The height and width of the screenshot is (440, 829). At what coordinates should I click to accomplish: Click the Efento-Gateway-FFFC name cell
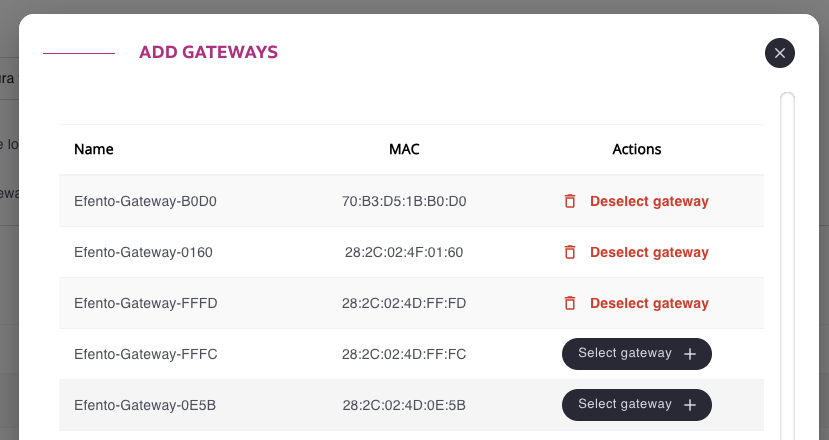pos(146,354)
